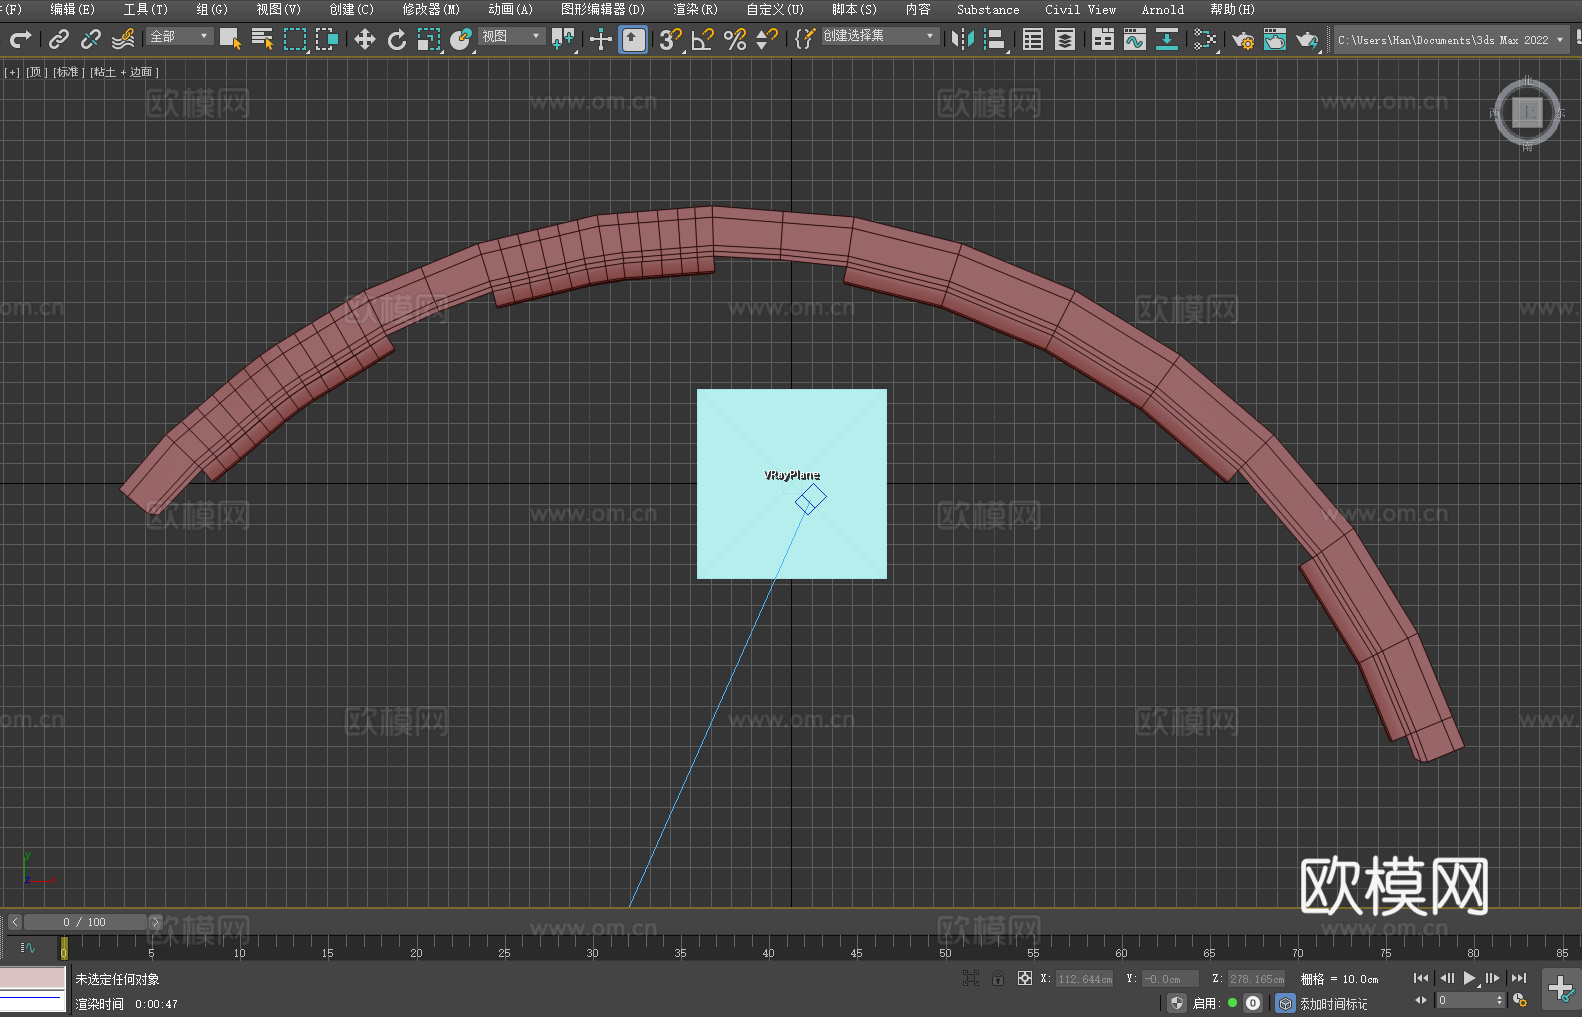Toggle Spinner Snap
The image size is (1582, 1017).
click(767, 39)
